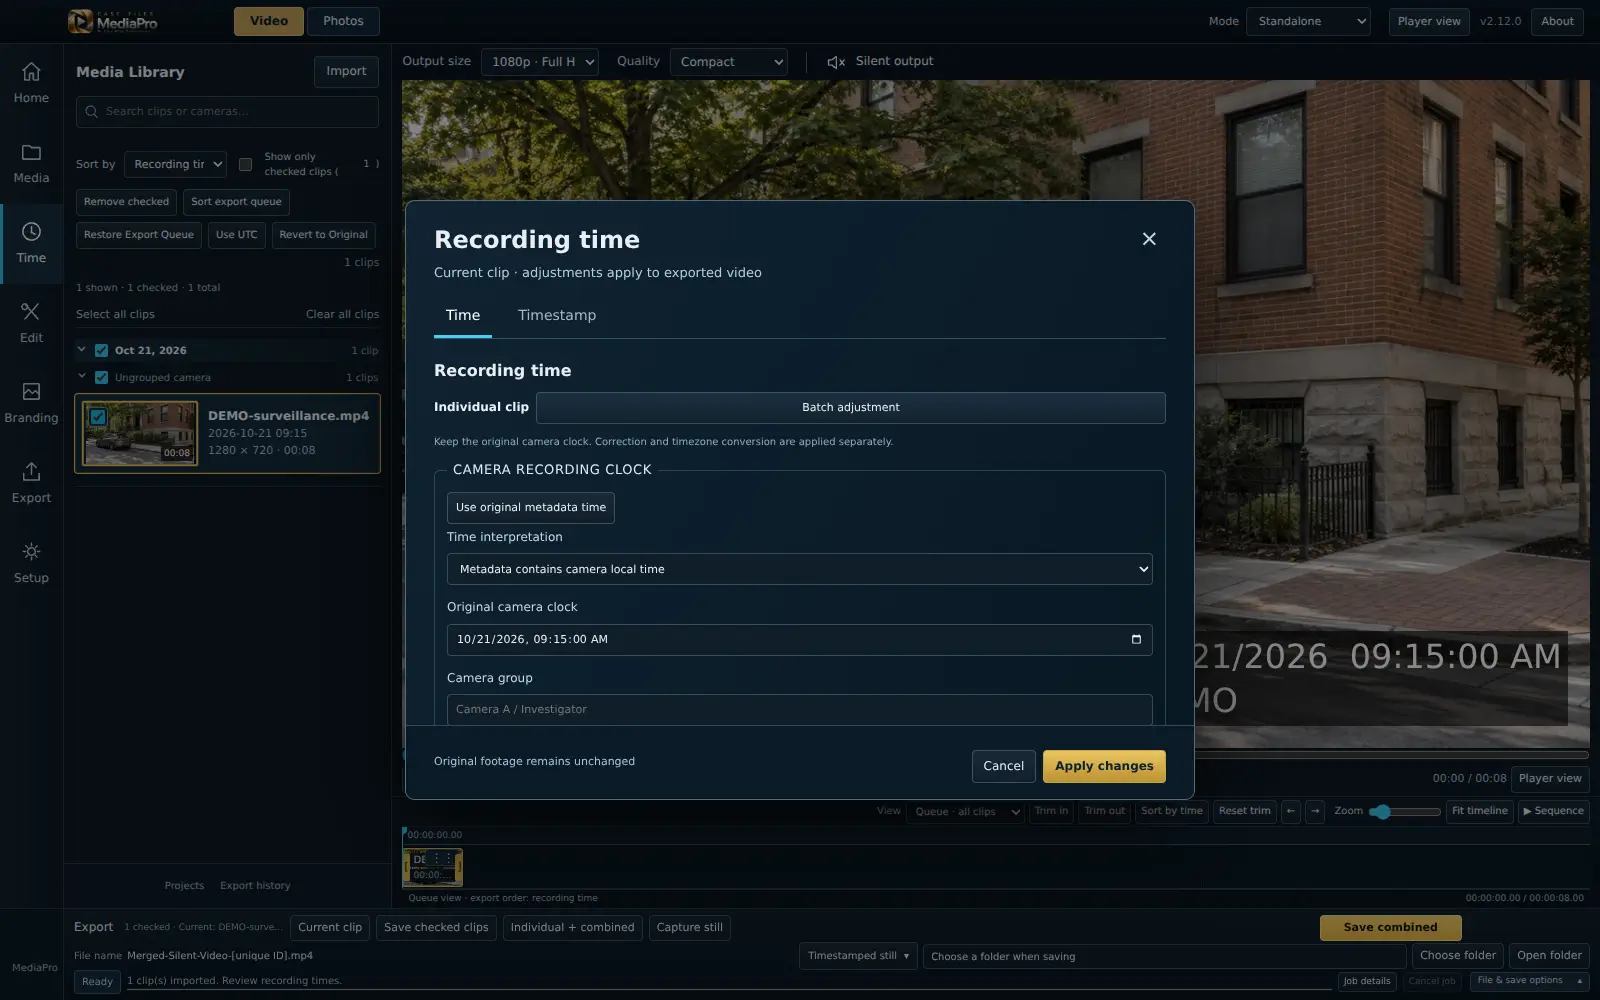The height and width of the screenshot is (1000, 1600).
Task: Switch to the Timestamp tab
Action: (x=557, y=315)
